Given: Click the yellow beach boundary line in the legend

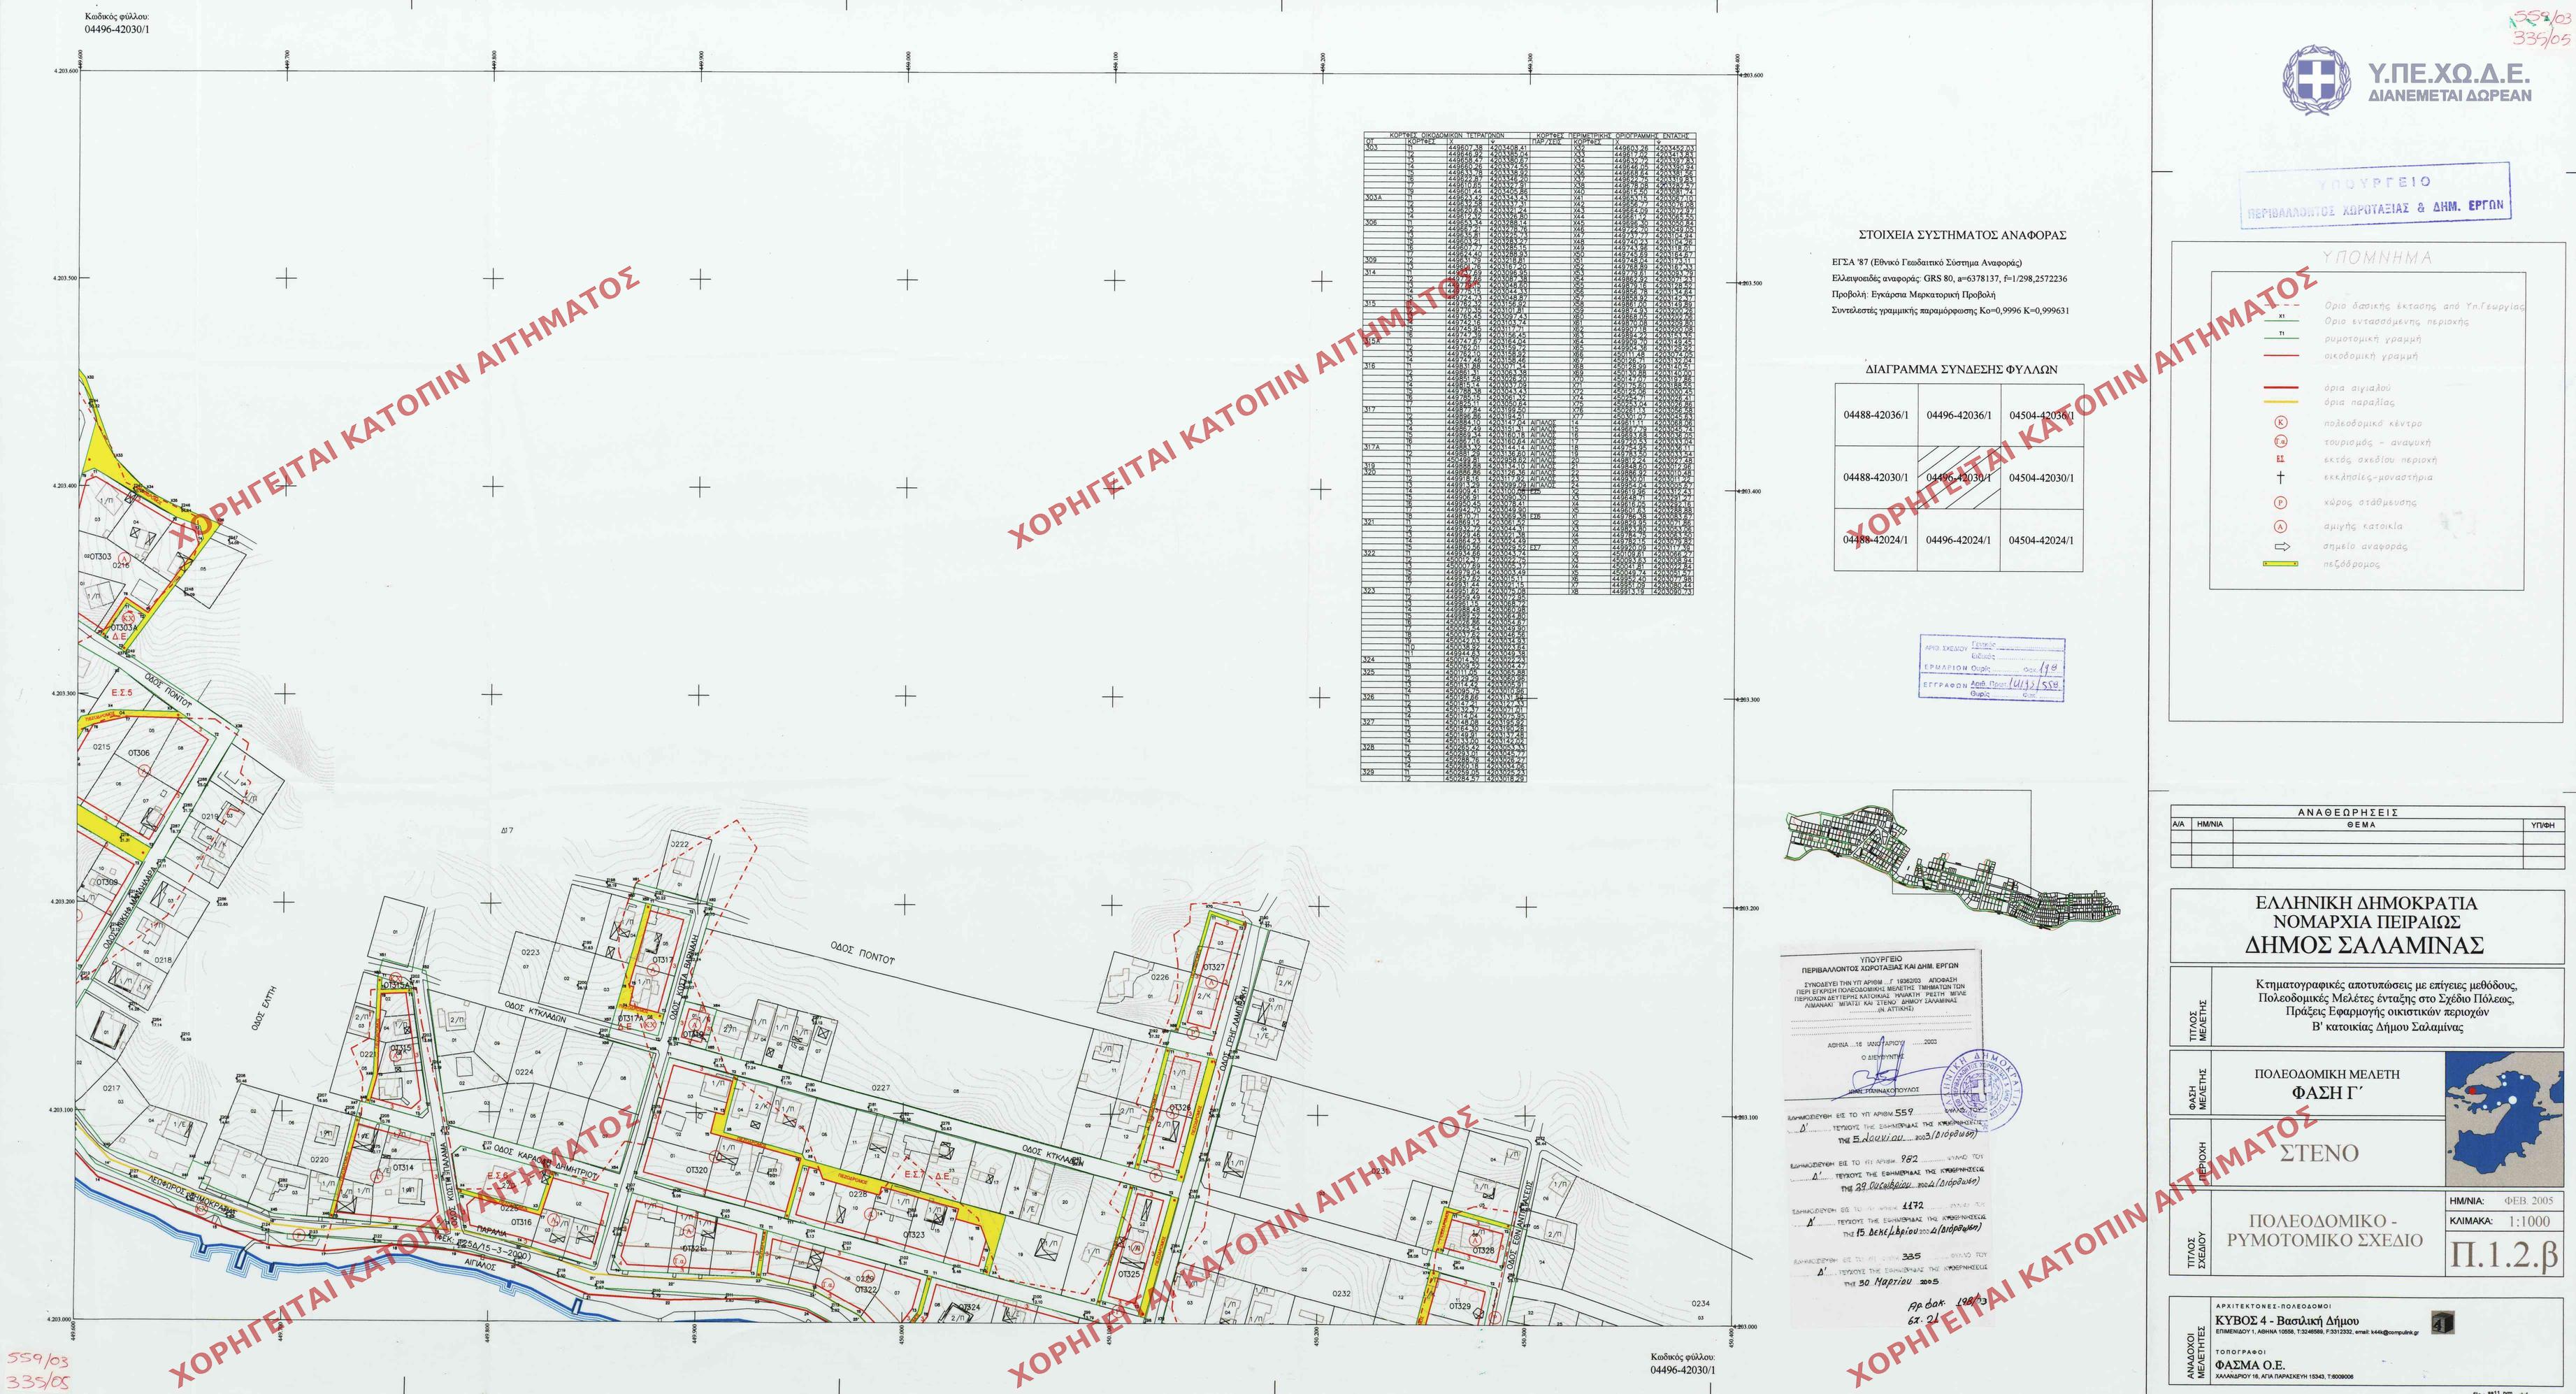Looking at the screenshot, I should click(2280, 402).
